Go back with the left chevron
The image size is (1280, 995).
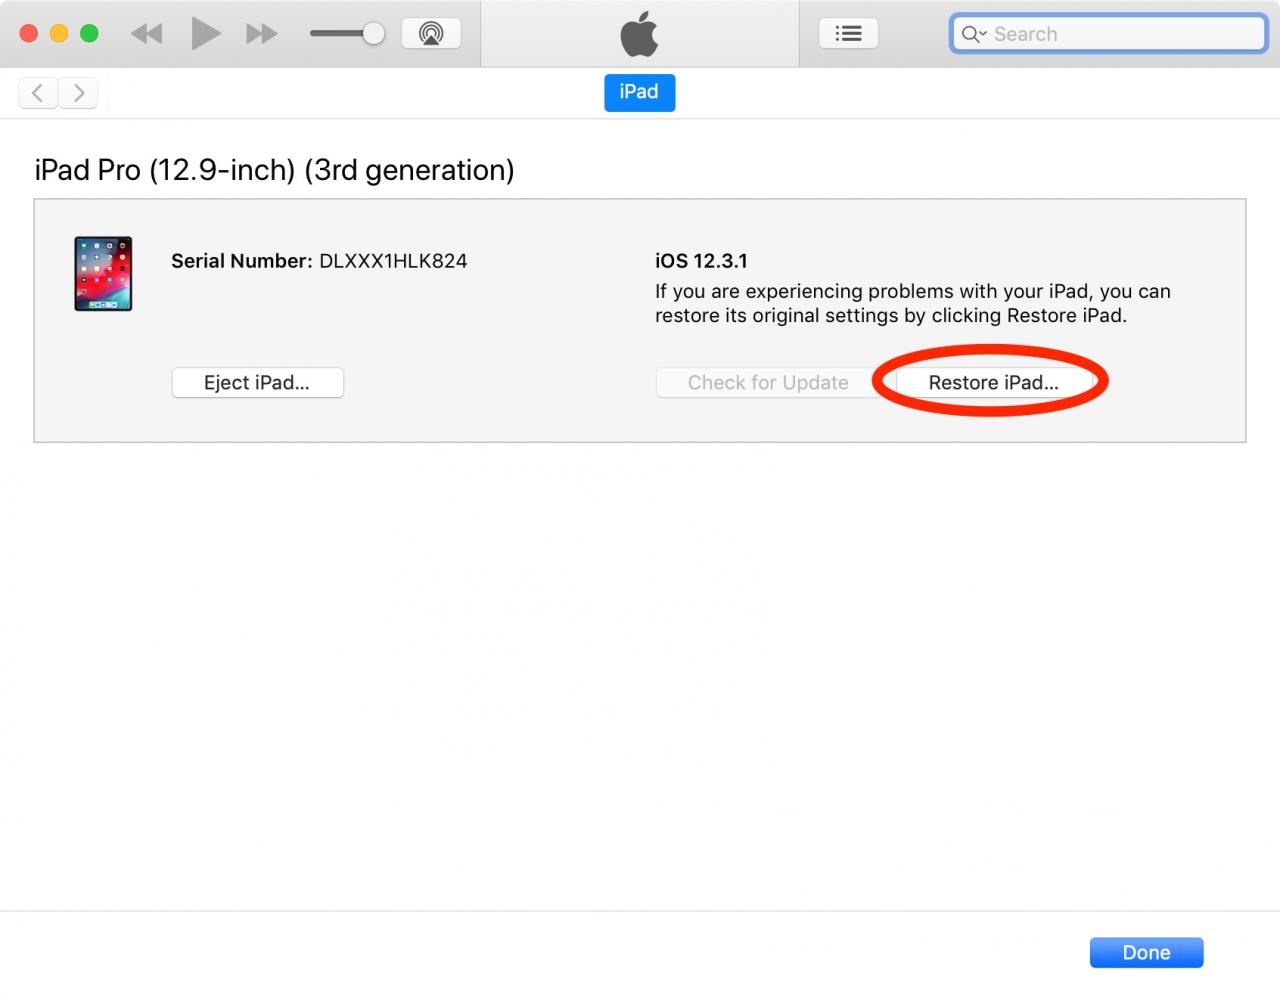tap(38, 93)
